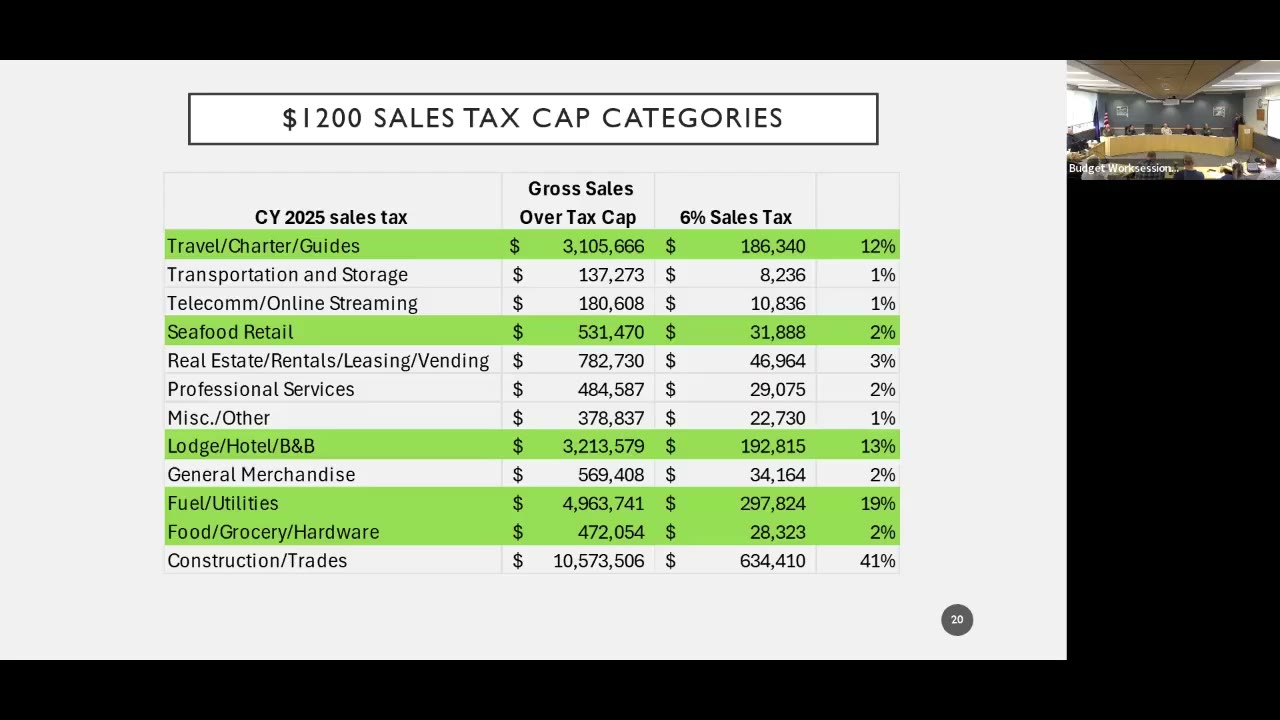
Task: Click the Food/Grocery/Hardware row label
Action: [x=273, y=533]
